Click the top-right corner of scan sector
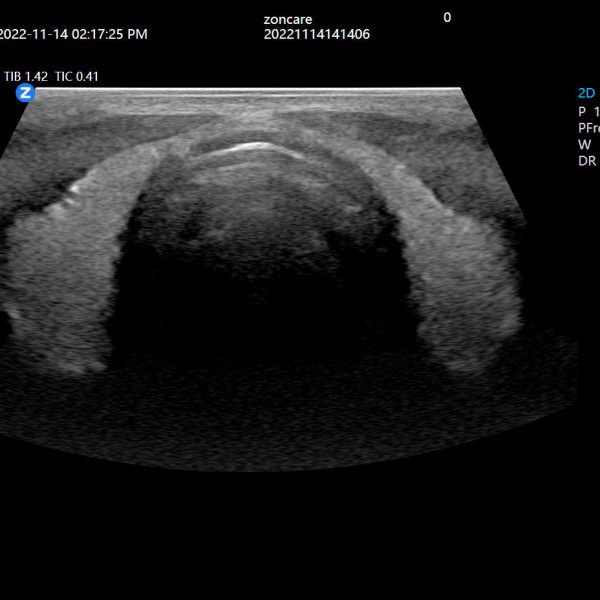Image resolution: width=600 pixels, height=600 pixels. click(461, 90)
